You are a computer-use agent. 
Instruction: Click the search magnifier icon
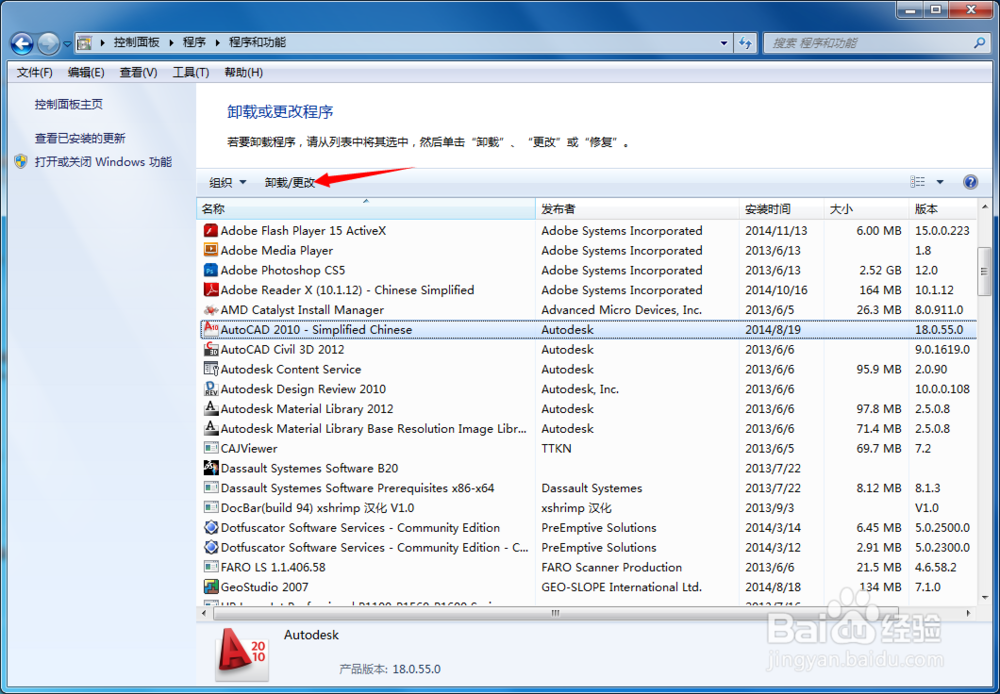979,43
